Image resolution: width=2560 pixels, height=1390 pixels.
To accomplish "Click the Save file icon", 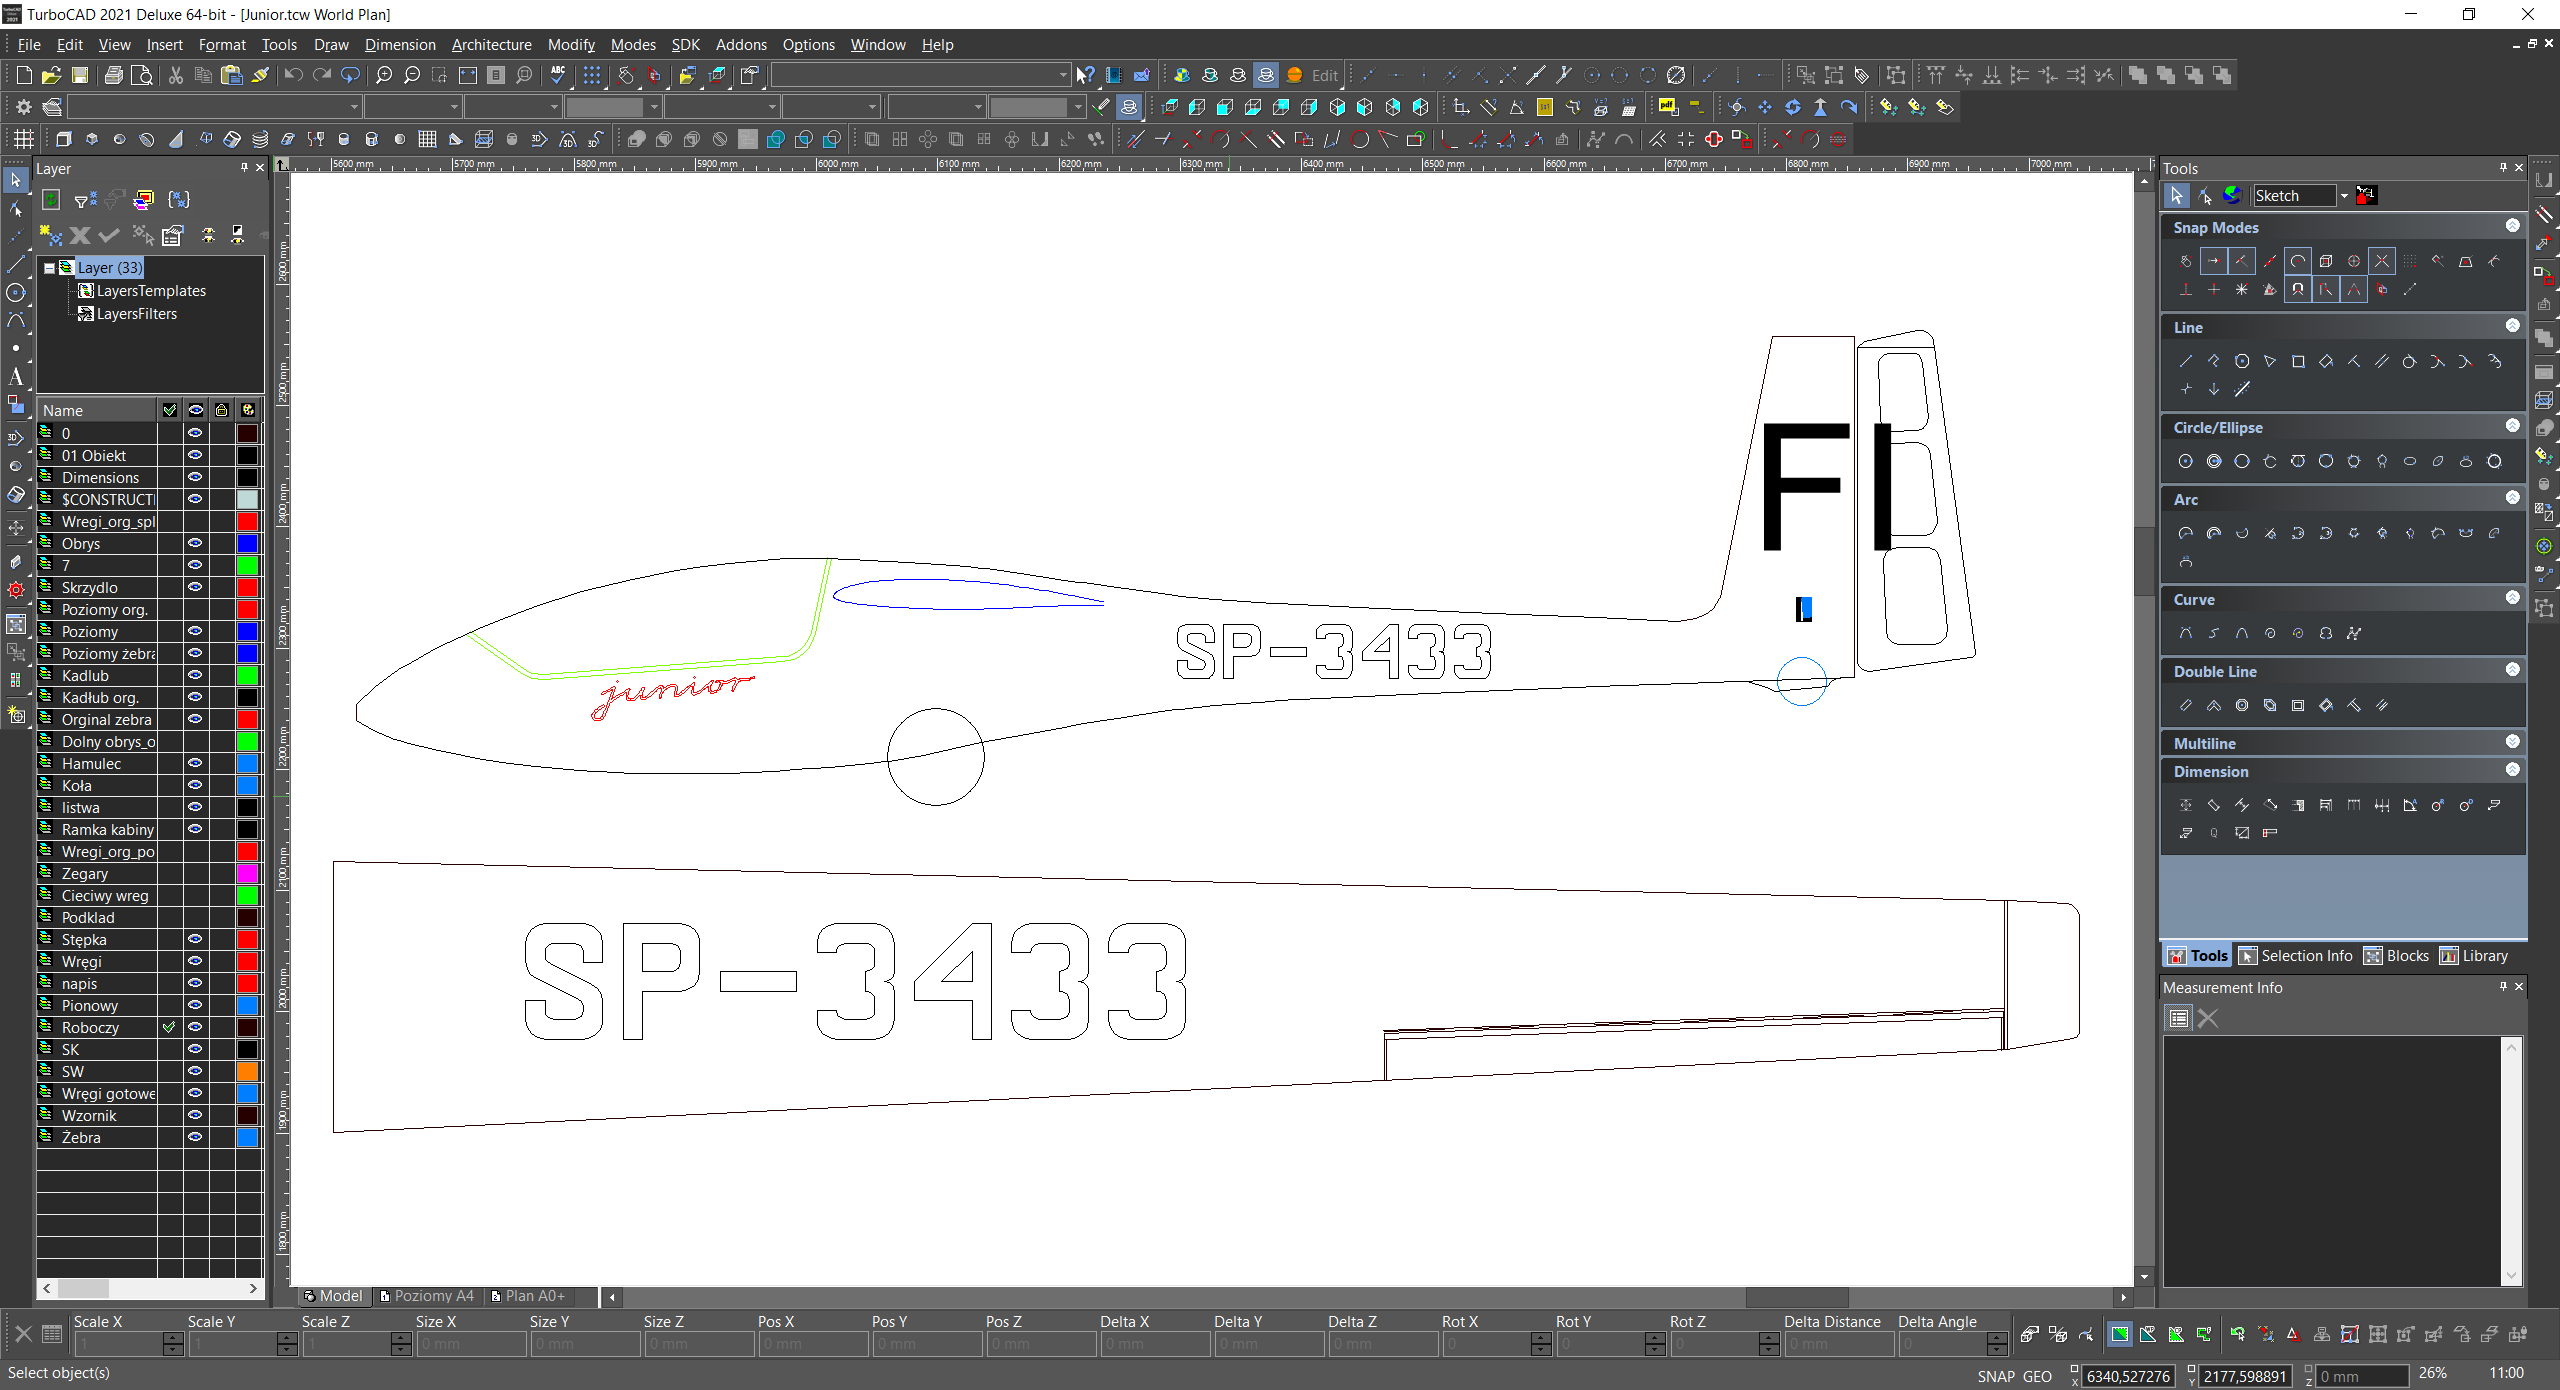I will click(80, 75).
